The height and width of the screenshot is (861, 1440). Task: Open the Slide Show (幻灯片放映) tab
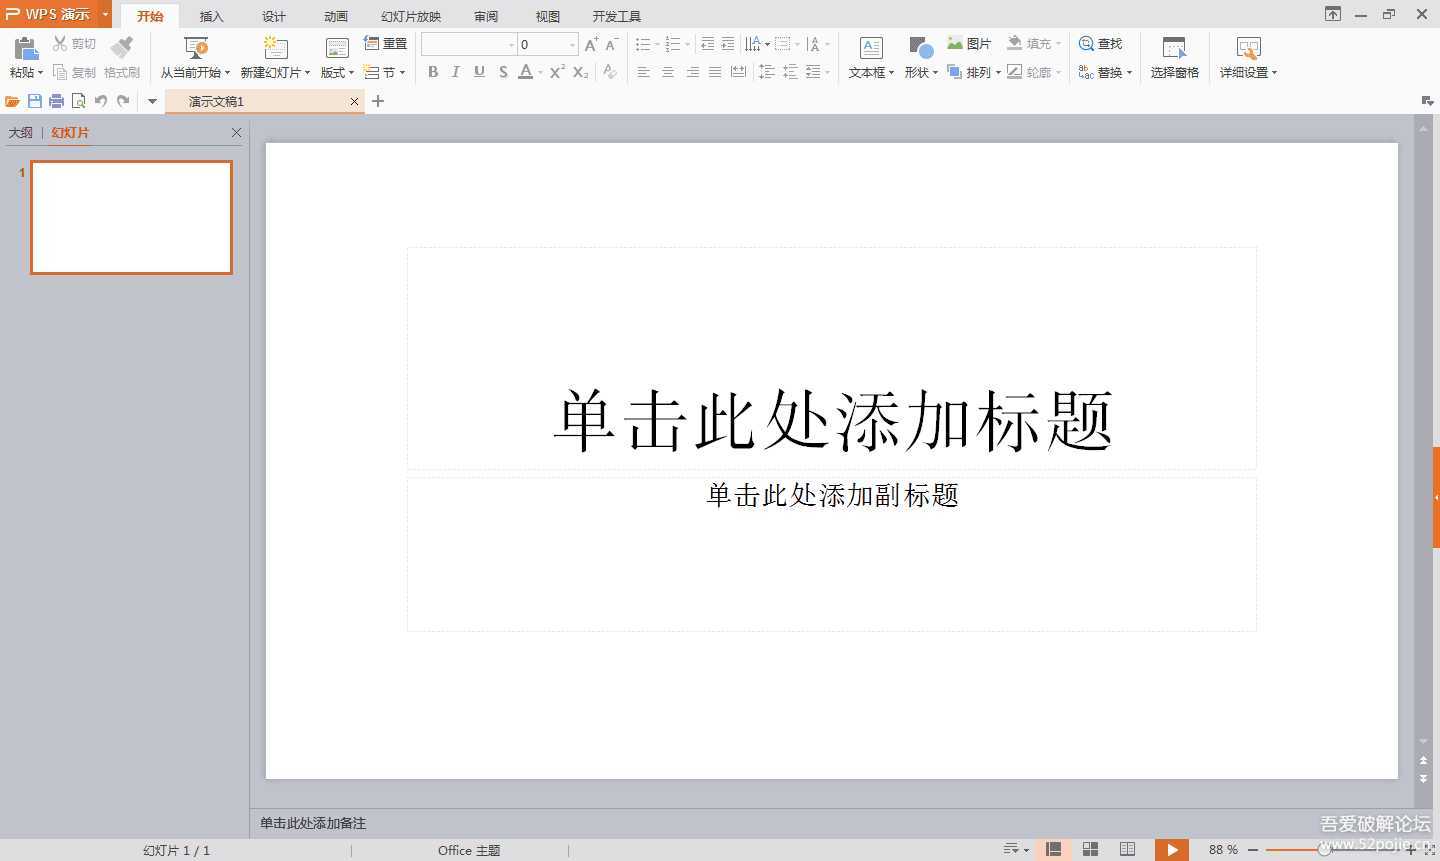[x=411, y=16]
